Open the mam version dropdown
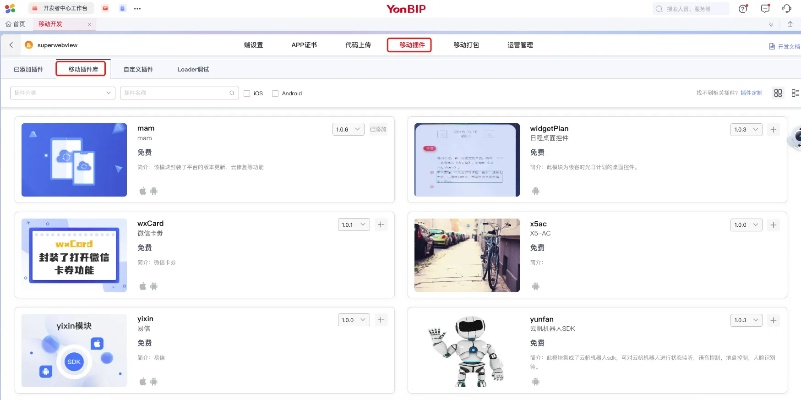This screenshot has height=400, width=801. [x=348, y=129]
